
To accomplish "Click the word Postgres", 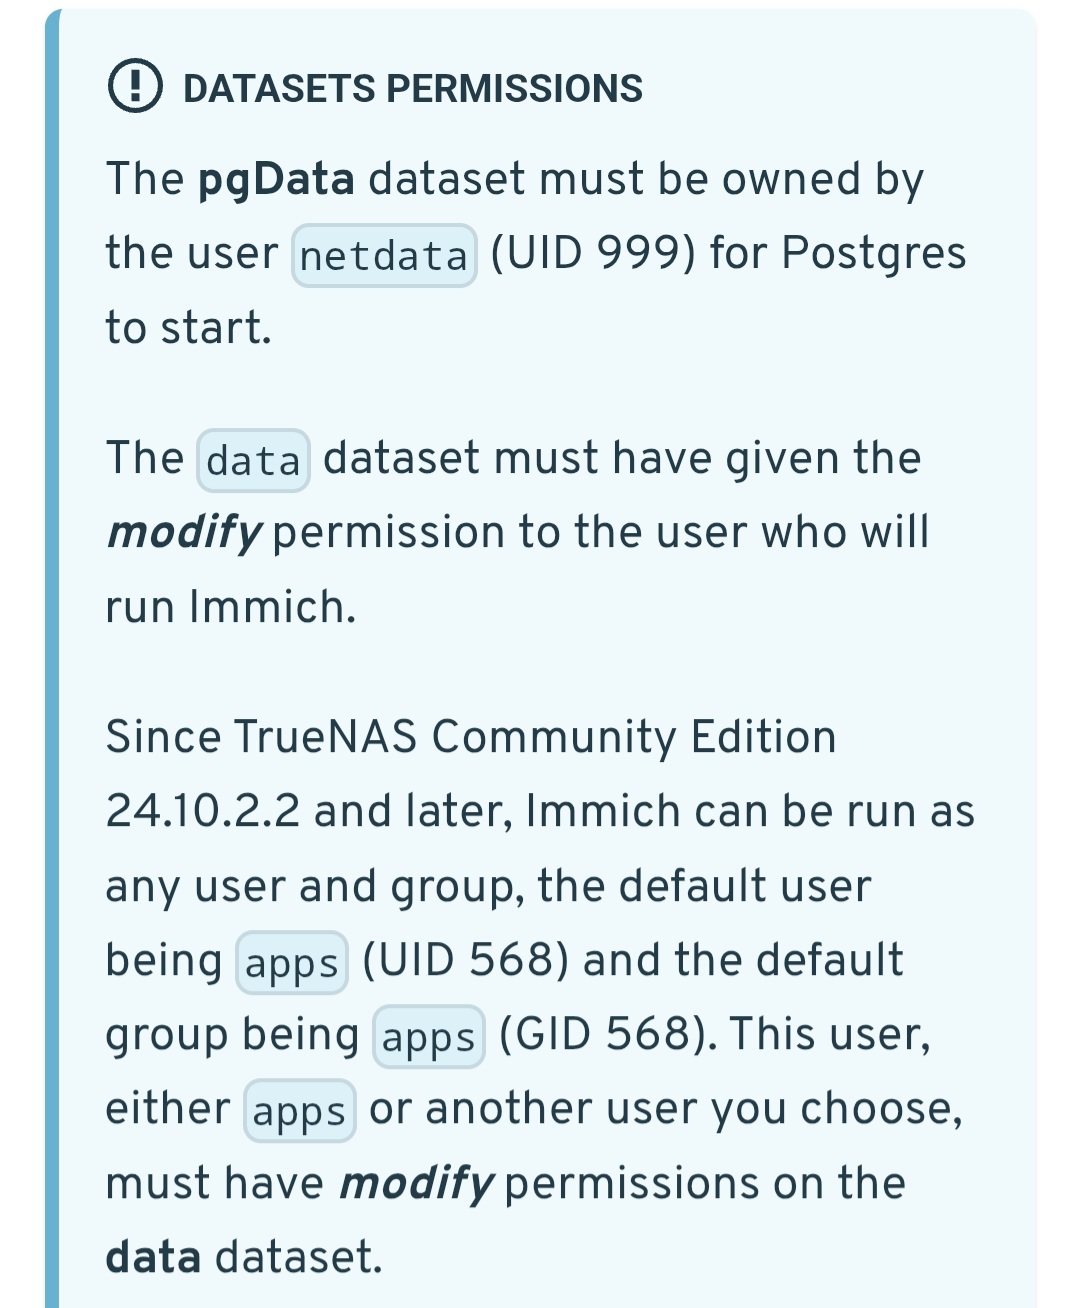I will pos(873,253).
